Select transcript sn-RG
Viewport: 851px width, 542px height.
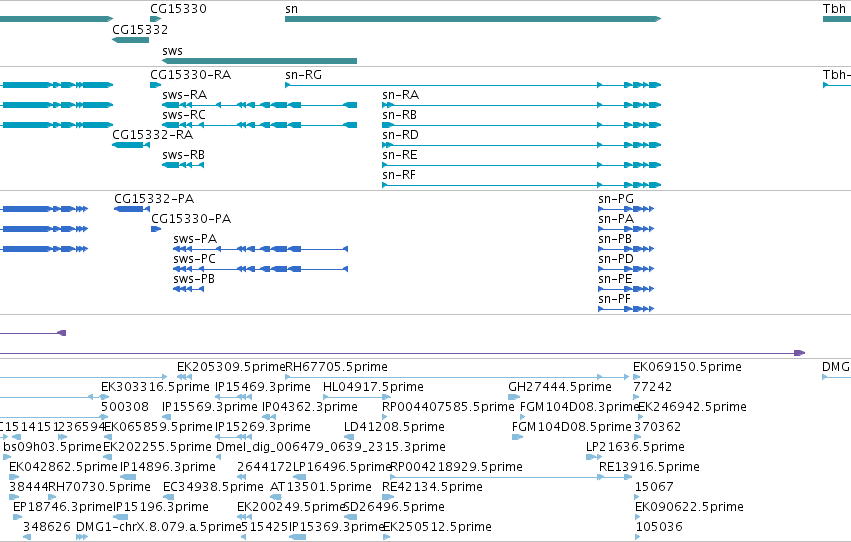(x=473, y=85)
